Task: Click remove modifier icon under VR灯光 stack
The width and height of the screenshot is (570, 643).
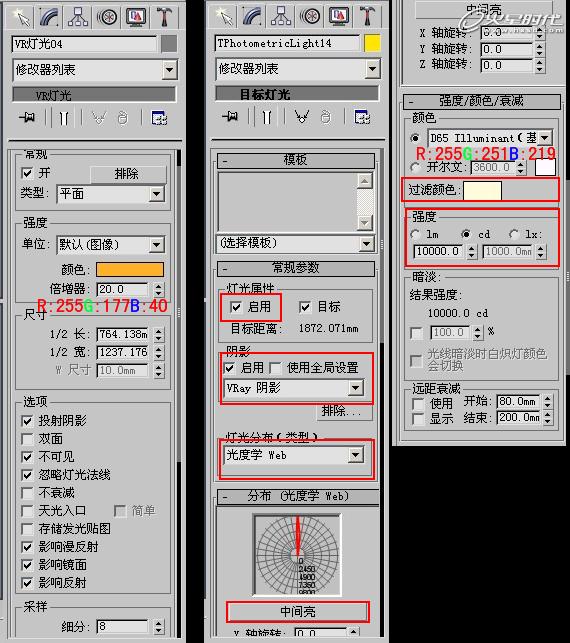Action: (123, 118)
